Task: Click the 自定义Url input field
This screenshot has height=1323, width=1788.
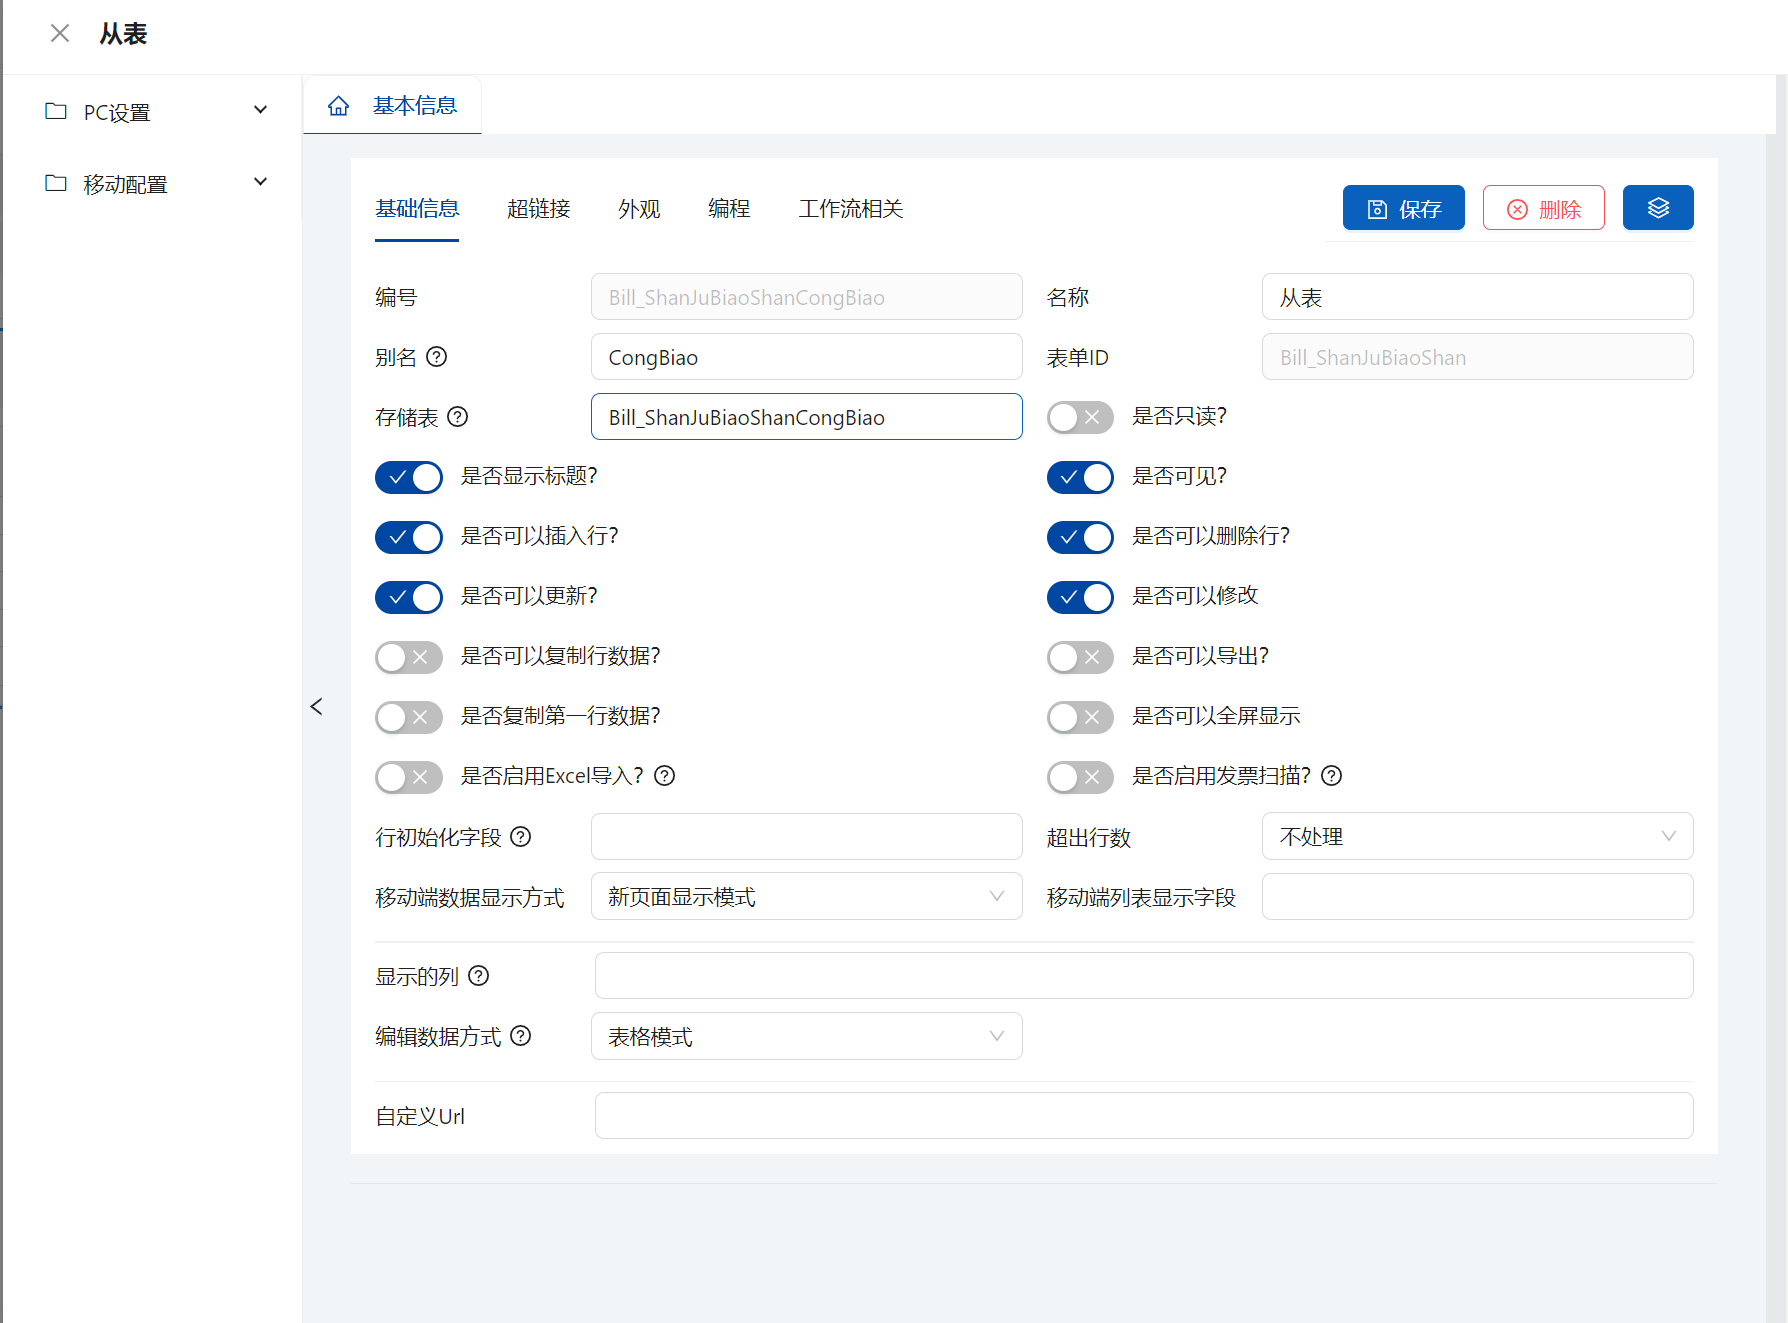Action: click(x=1144, y=1115)
